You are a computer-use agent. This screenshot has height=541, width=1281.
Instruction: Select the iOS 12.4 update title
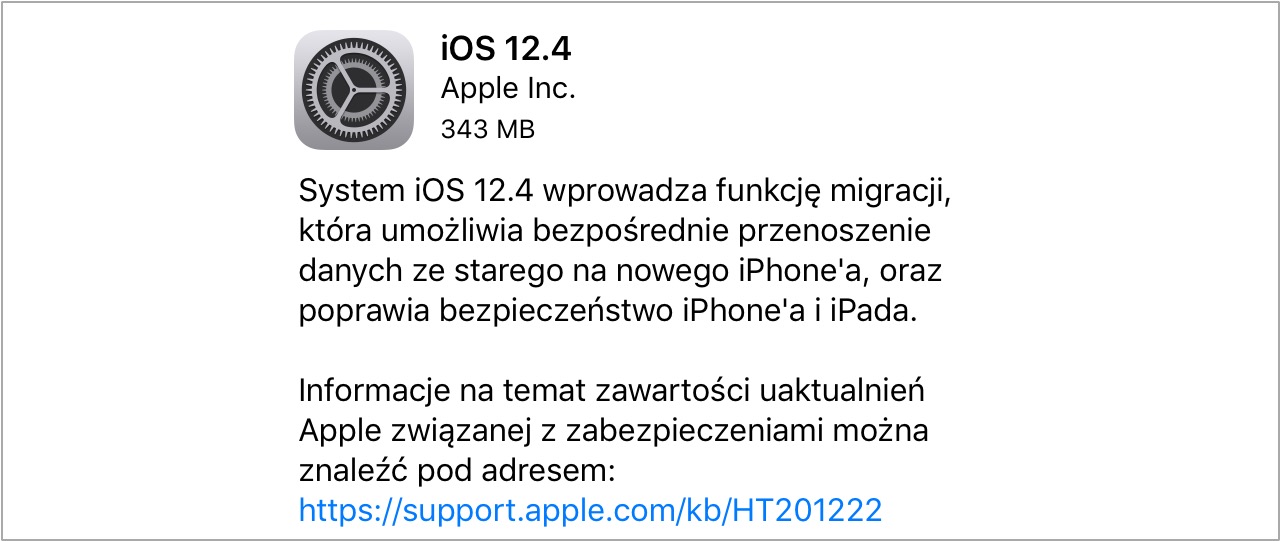pos(506,49)
